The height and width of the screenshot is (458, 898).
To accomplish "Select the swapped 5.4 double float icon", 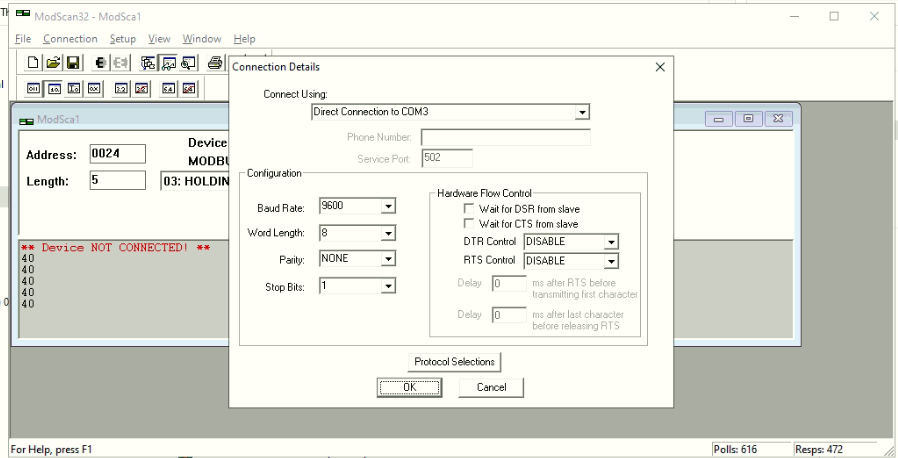I will click(x=188, y=89).
